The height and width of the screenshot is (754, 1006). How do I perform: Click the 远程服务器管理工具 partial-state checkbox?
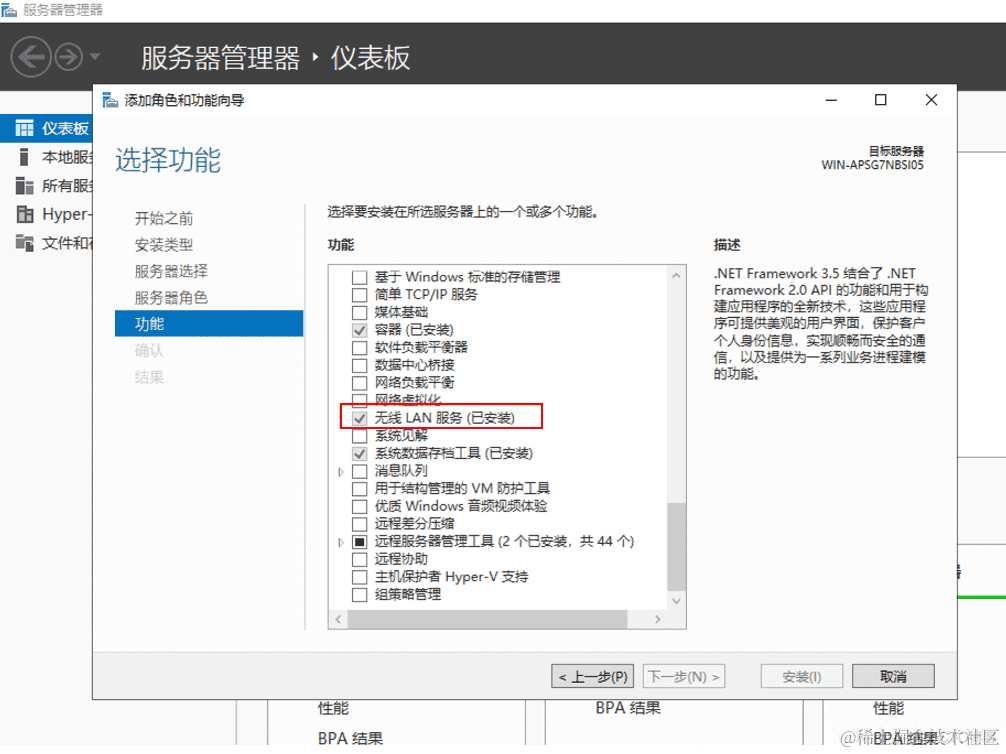click(x=360, y=542)
